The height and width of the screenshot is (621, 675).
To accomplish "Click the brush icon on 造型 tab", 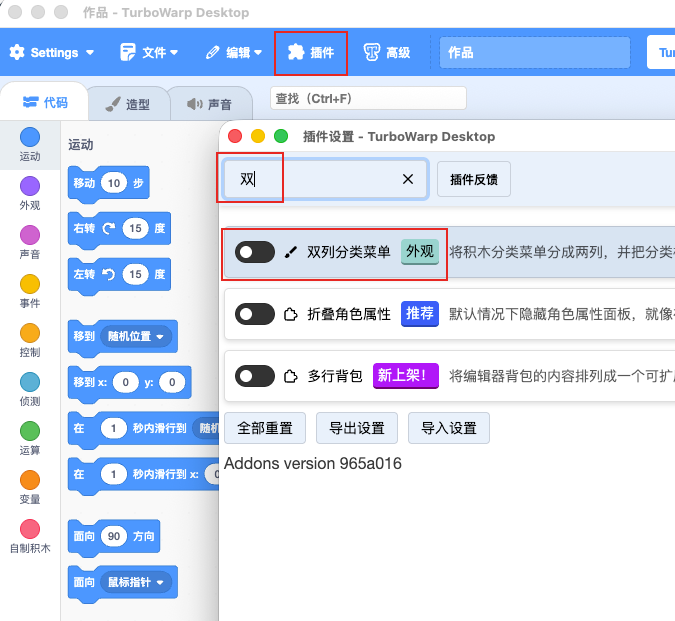I will [113, 104].
